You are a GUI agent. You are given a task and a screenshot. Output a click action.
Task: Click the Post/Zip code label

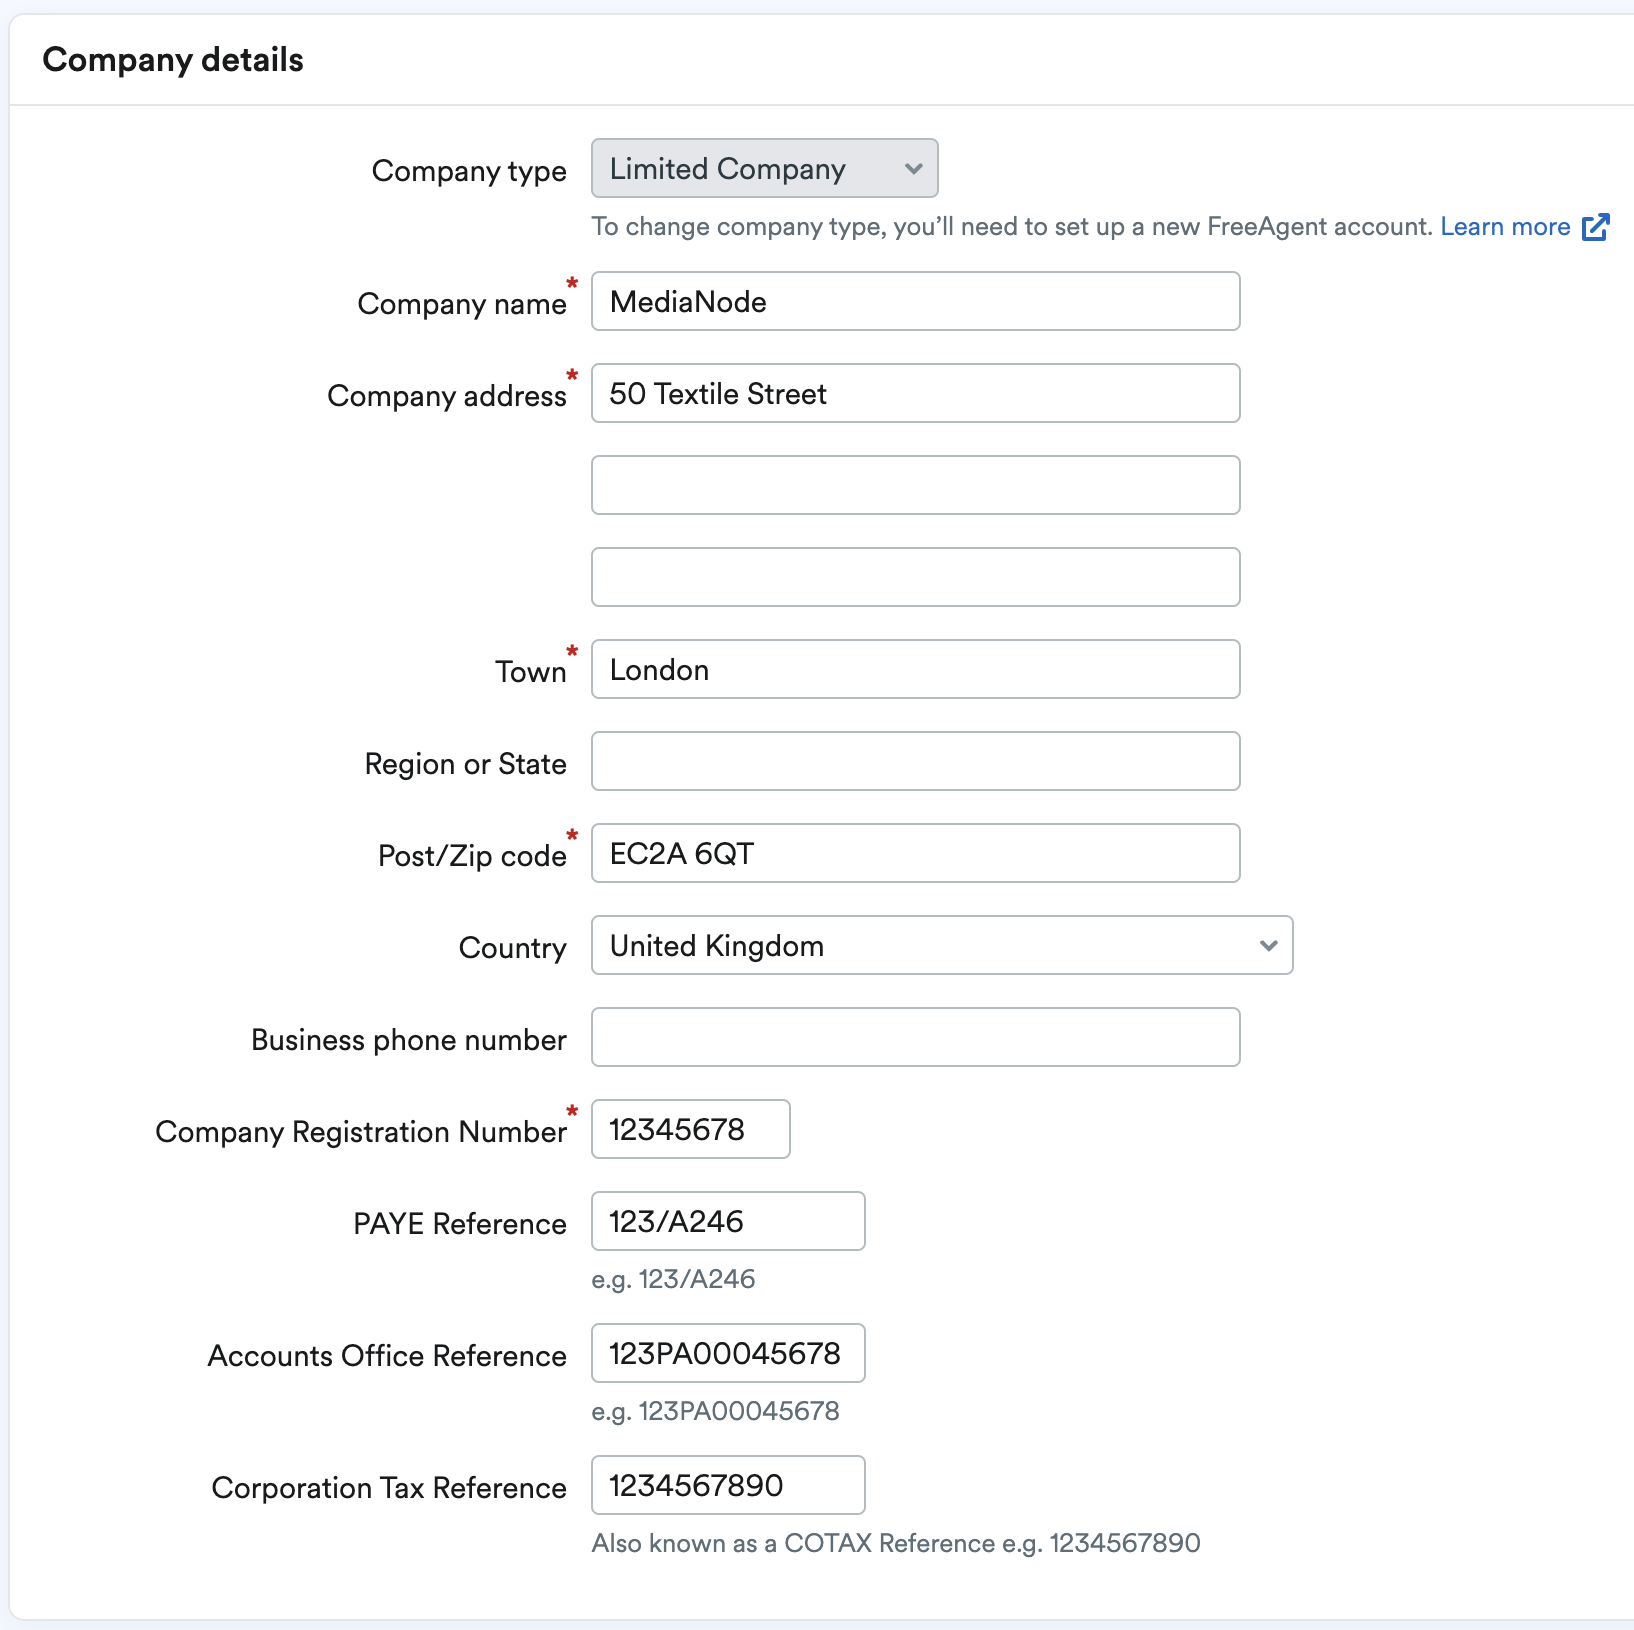pyautogui.click(x=472, y=856)
